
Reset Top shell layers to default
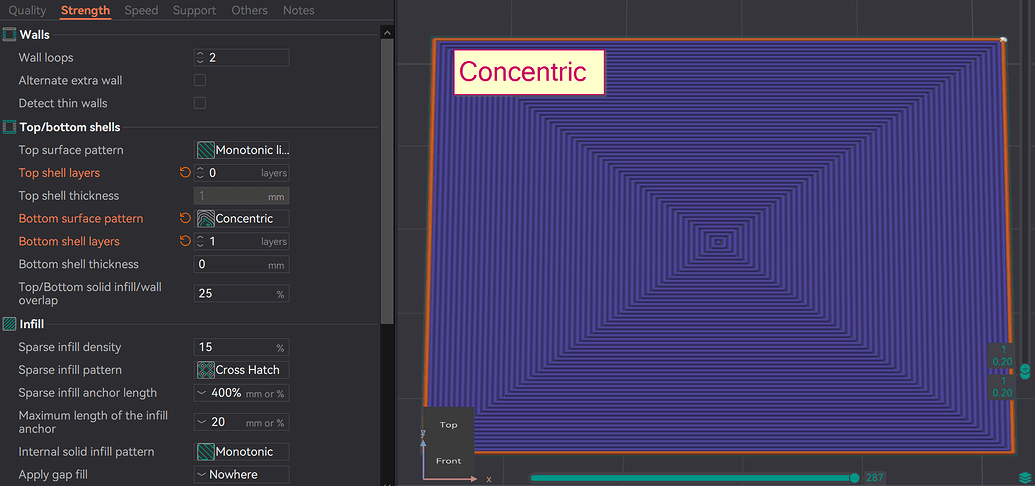point(185,173)
